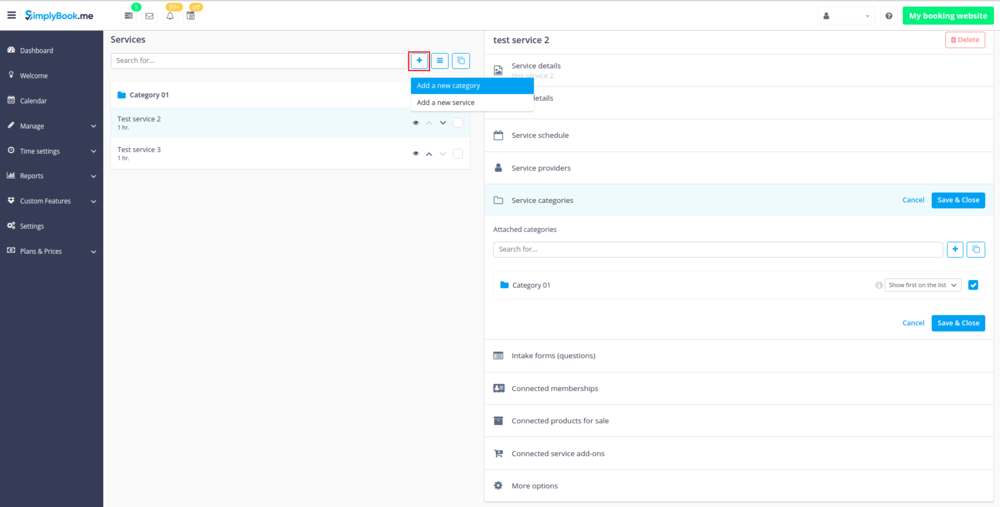Viewport: 1000px width, 507px height.
Task: Click the plus icon under Attached categories
Action: [x=955, y=249]
